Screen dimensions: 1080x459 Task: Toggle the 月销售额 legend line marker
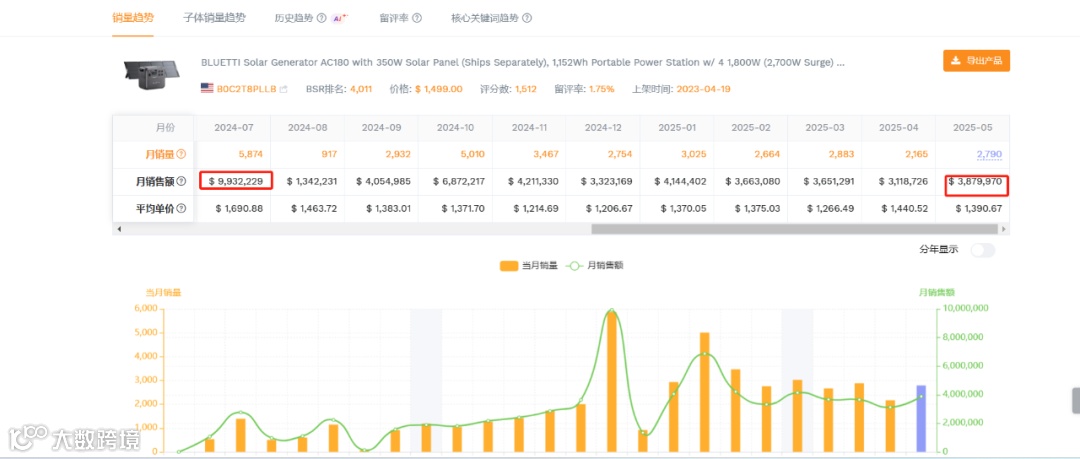click(574, 265)
